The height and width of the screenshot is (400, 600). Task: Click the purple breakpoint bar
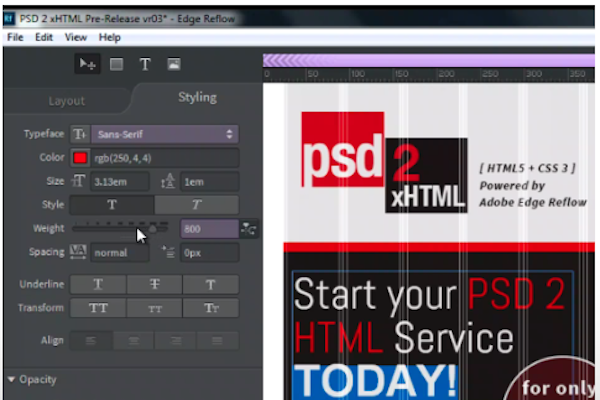click(x=429, y=60)
